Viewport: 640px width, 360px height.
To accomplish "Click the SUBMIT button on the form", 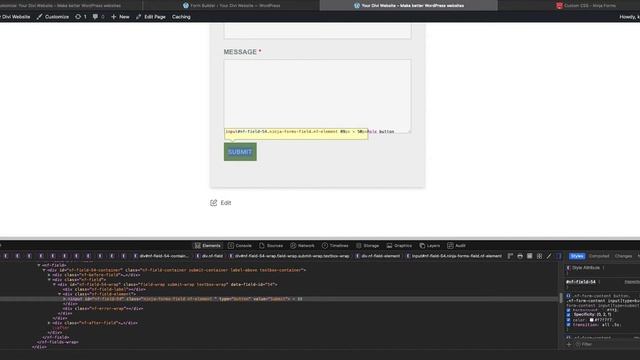I will click(x=240, y=152).
